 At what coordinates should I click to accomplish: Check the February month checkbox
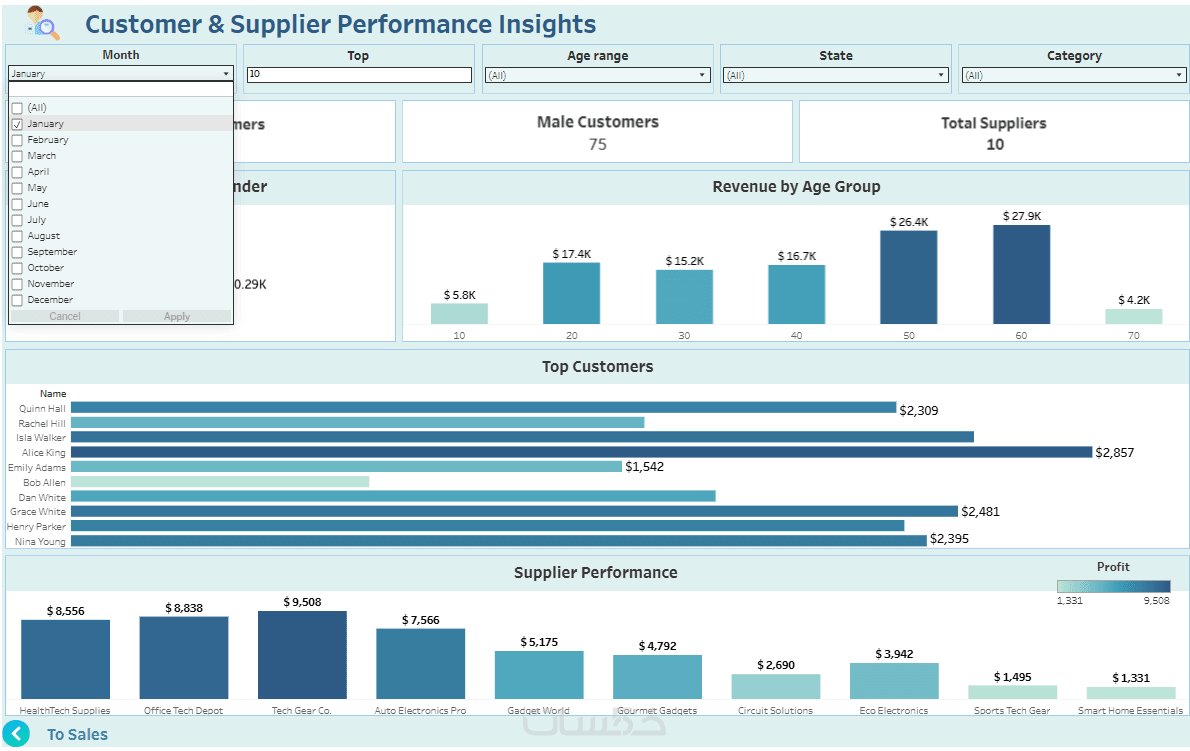(x=17, y=140)
